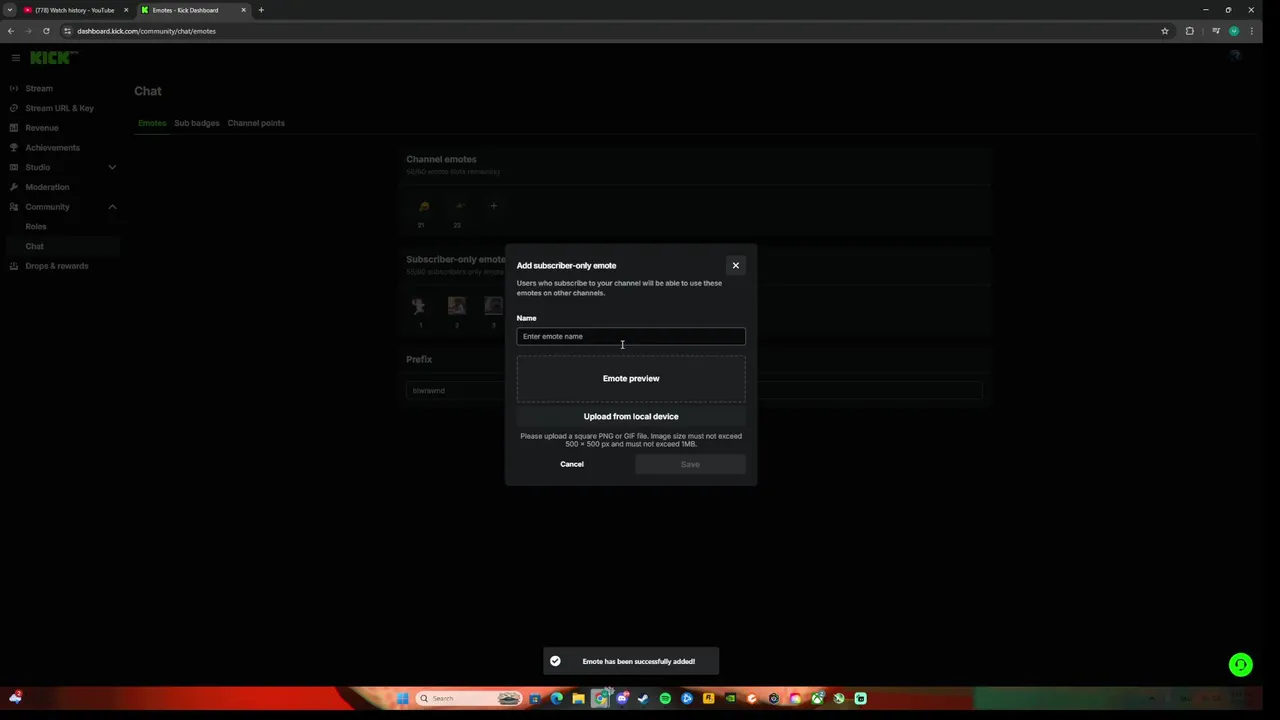
Task: Click the first channel emote thumbnail
Action: tap(424, 206)
